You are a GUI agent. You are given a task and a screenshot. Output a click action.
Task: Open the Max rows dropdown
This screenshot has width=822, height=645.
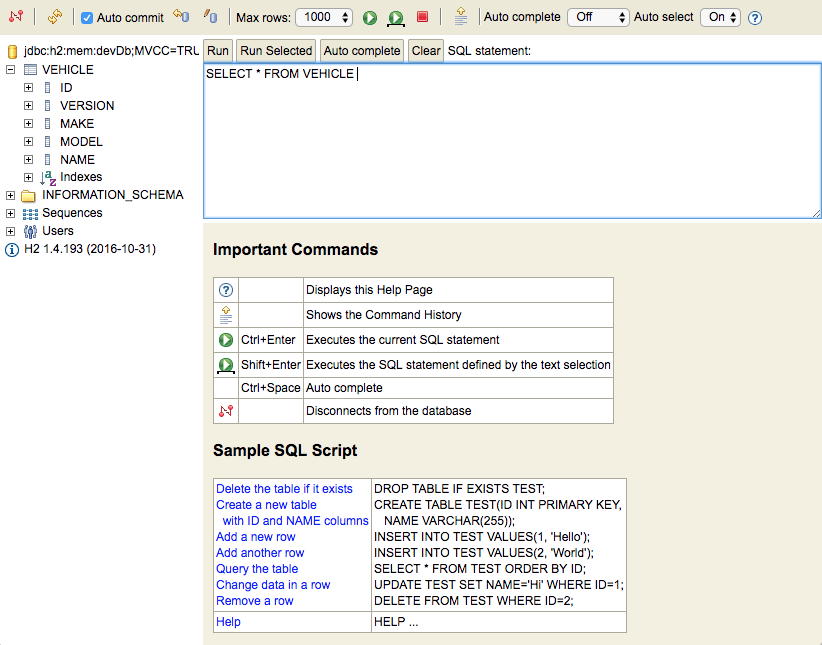[x=324, y=17]
